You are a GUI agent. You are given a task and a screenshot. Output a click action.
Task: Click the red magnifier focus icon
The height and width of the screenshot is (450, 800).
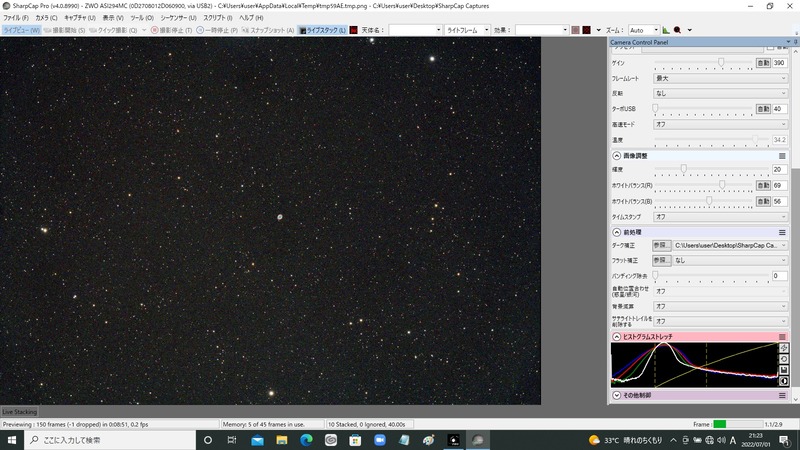point(678,30)
